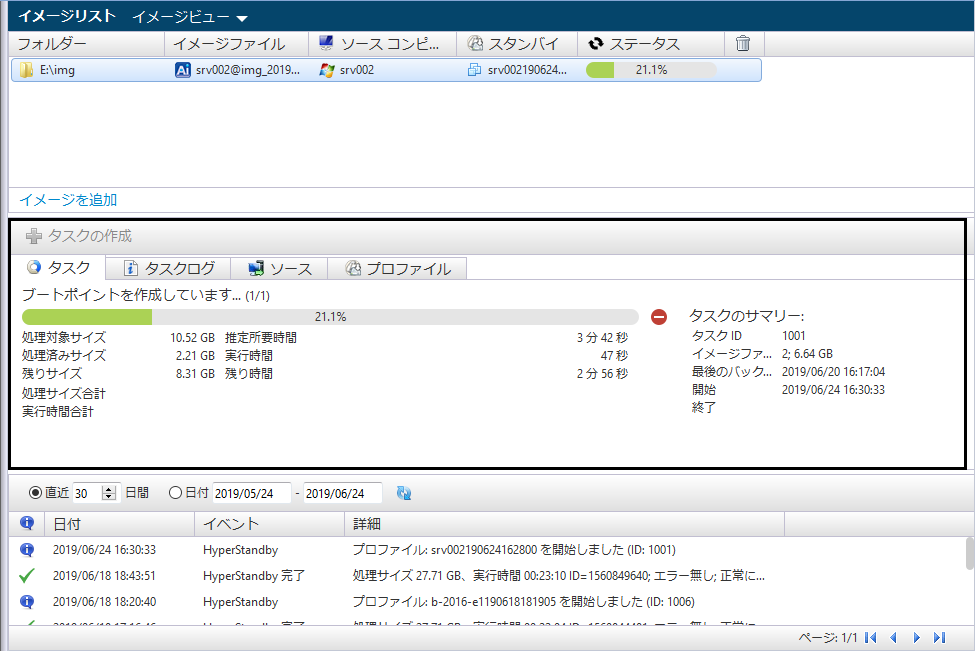
Task: Select the 日付 date range radio button
Action: click(x=176, y=493)
